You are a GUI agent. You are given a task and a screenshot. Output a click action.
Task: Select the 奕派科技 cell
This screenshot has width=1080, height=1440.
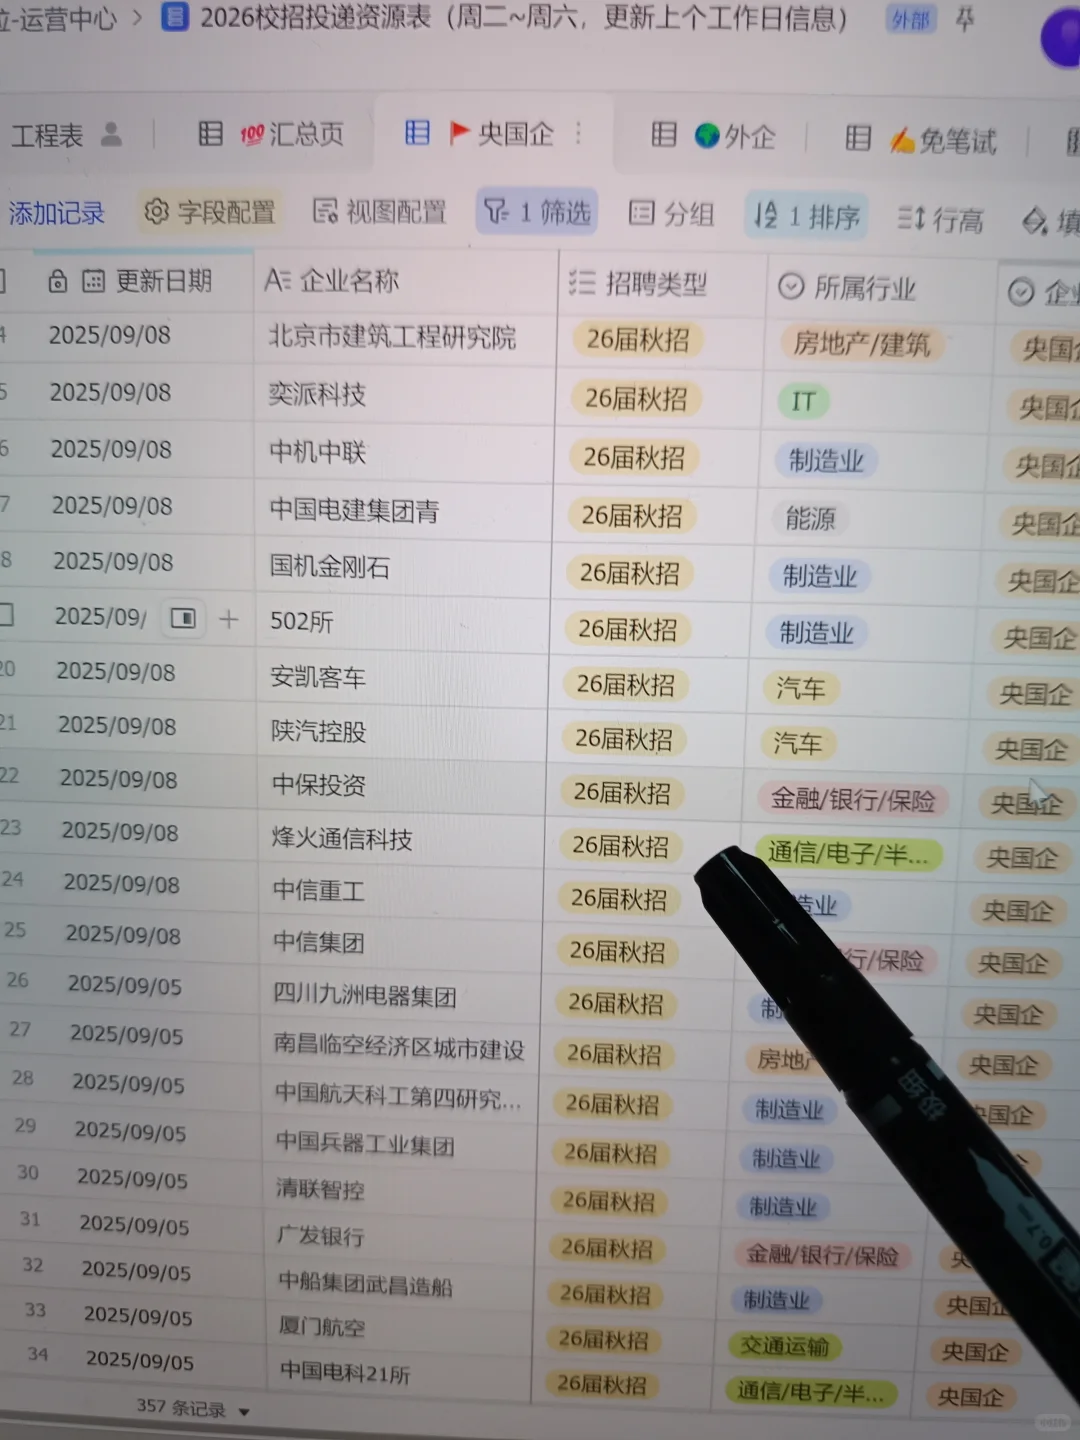pyautogui.click(x=404, y=394)
